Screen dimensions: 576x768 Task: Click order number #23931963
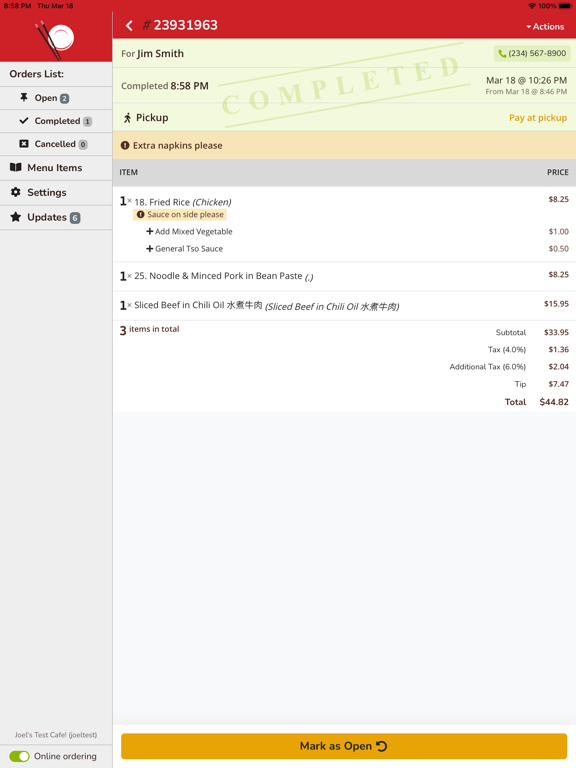(180, 25)
